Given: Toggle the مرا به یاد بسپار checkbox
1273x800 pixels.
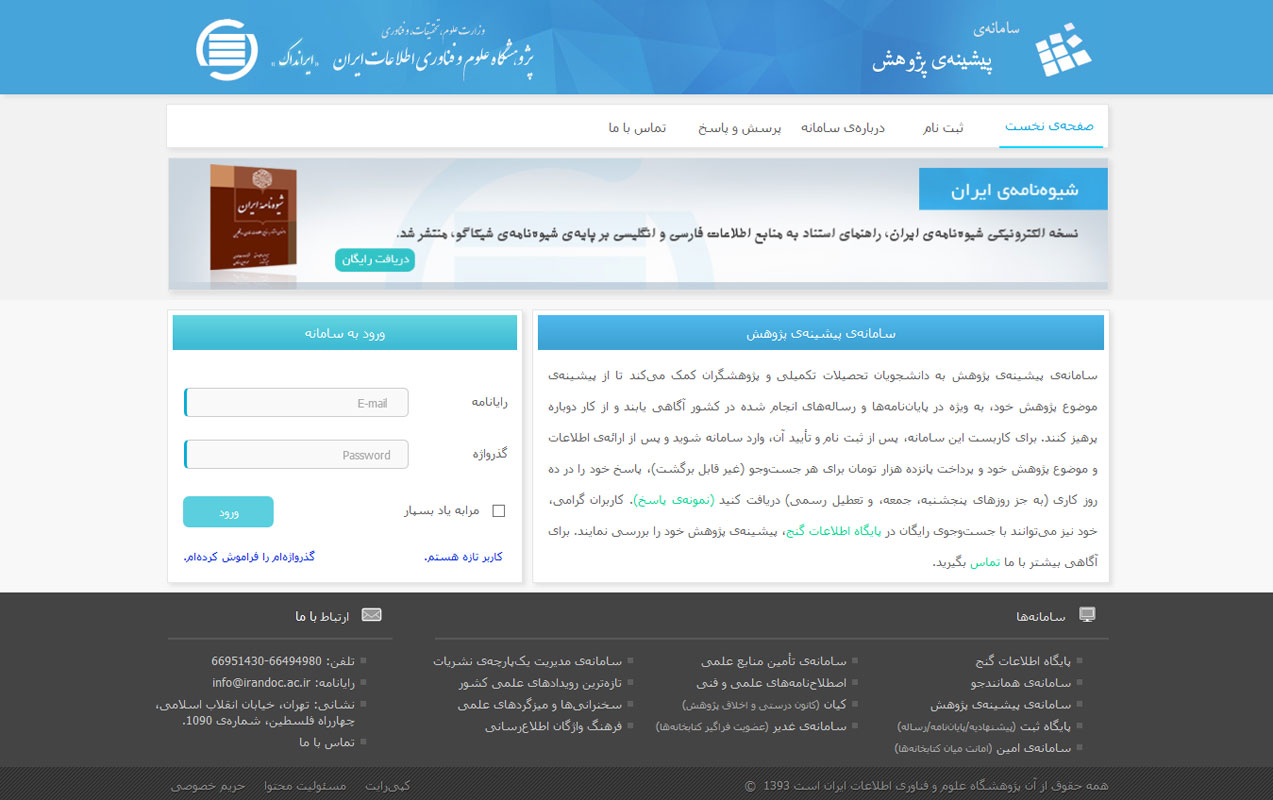Looking at the screenshot, I should click(x=499, y=511).
